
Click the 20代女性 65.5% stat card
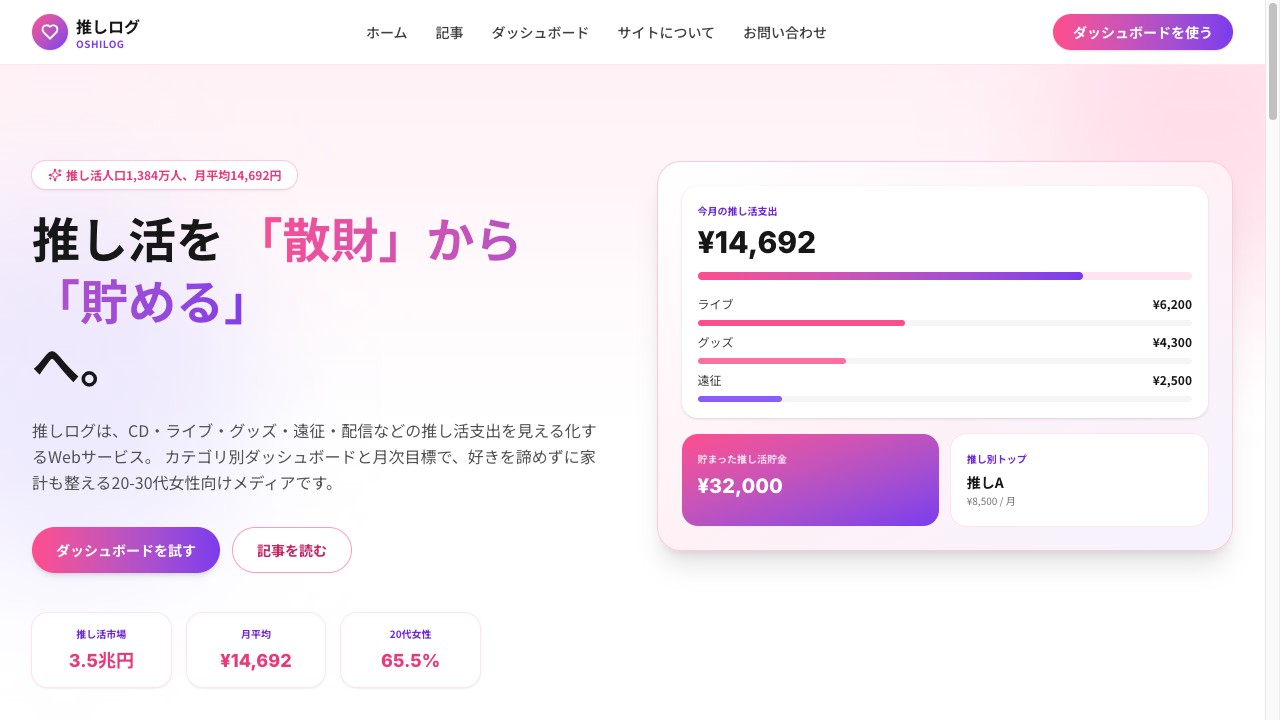pos(410,650)
